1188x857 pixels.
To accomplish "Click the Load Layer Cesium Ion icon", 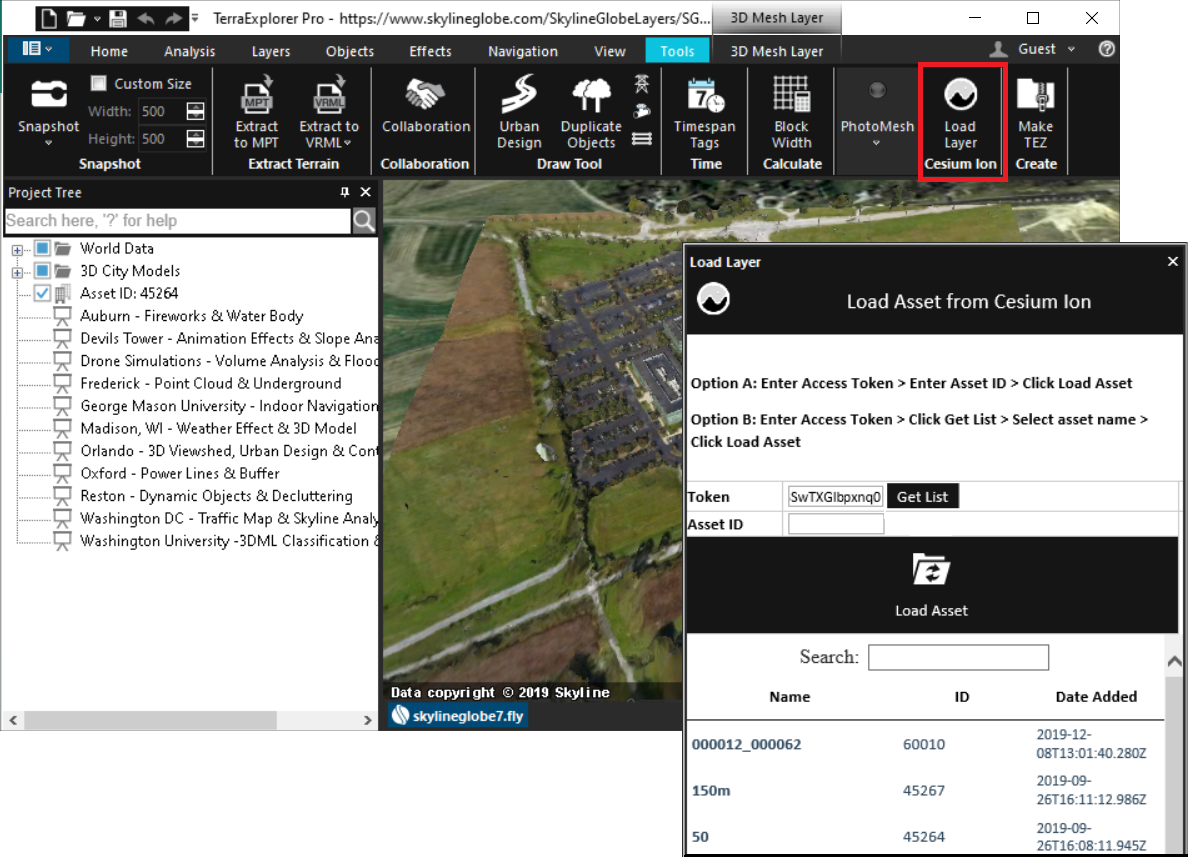I will (960, 96).
